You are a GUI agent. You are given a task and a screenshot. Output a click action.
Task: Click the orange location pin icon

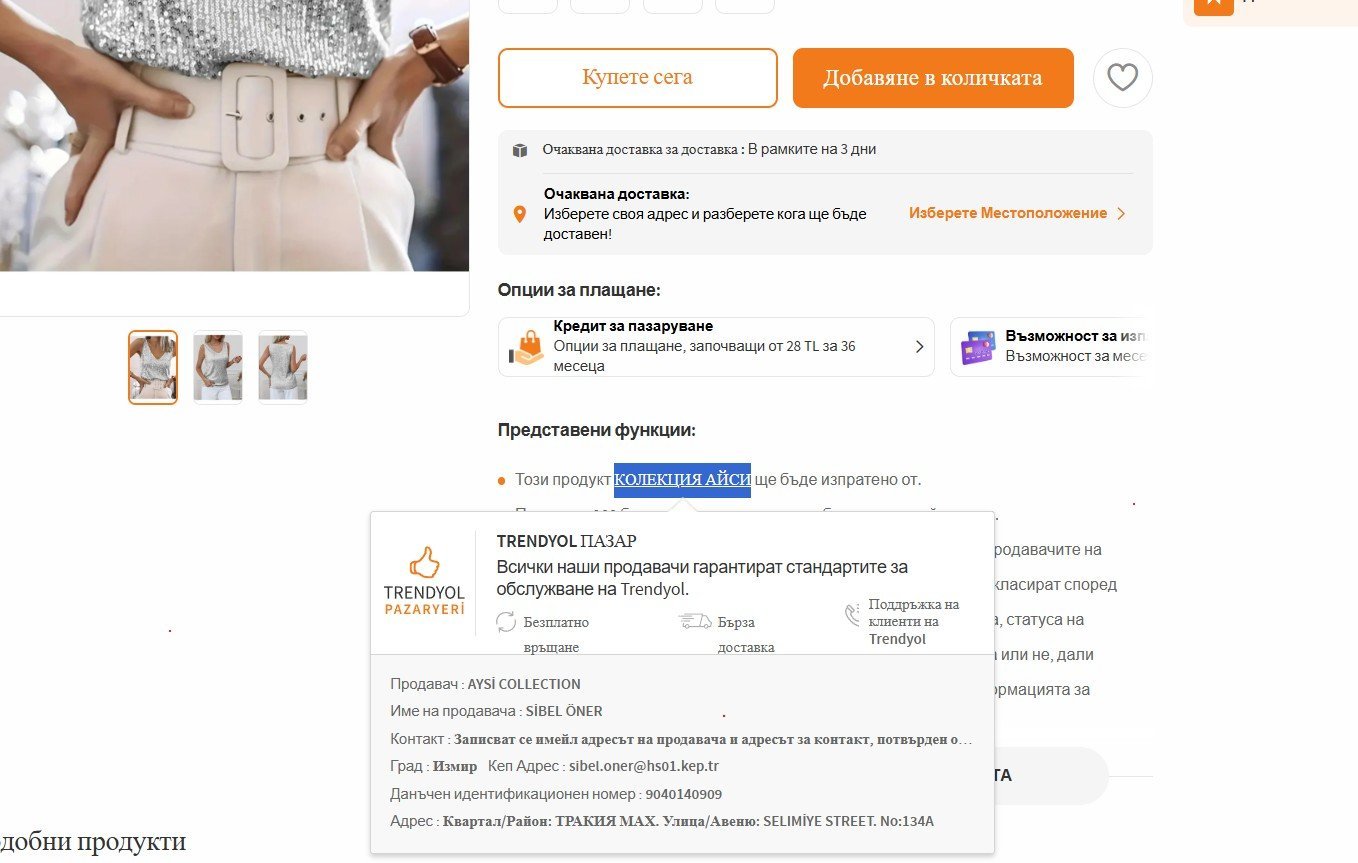click(519, 214)
